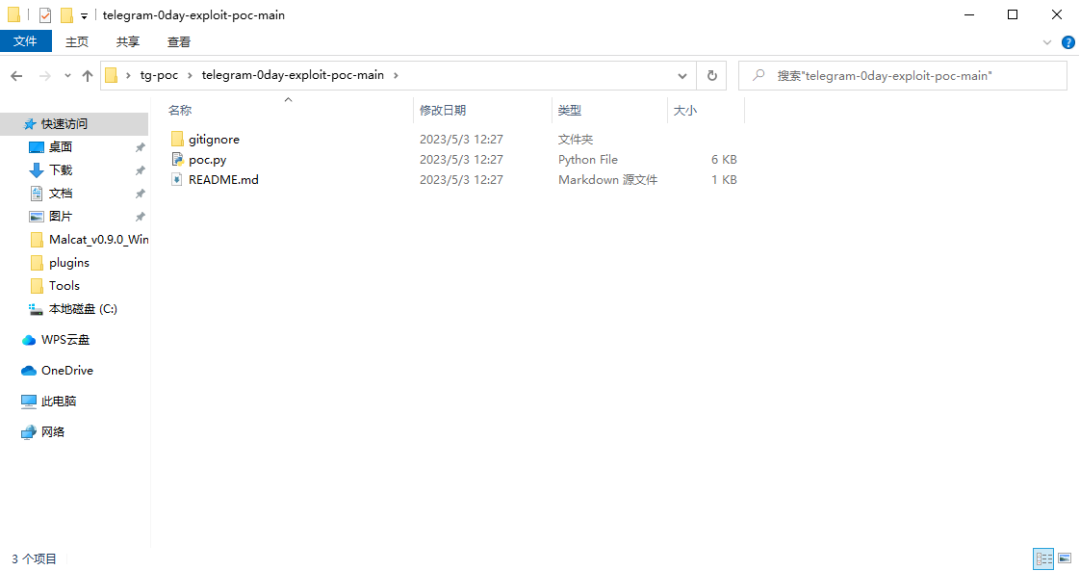Switch to large icons view in status bar
Viewport: 1080px width, 571px height.
coord(1065,559)
